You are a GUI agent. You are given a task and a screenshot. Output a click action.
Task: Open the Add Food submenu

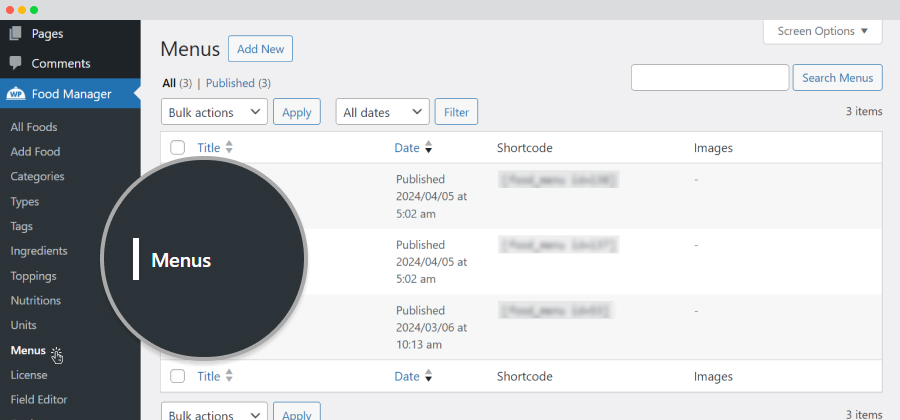[35, 151]
